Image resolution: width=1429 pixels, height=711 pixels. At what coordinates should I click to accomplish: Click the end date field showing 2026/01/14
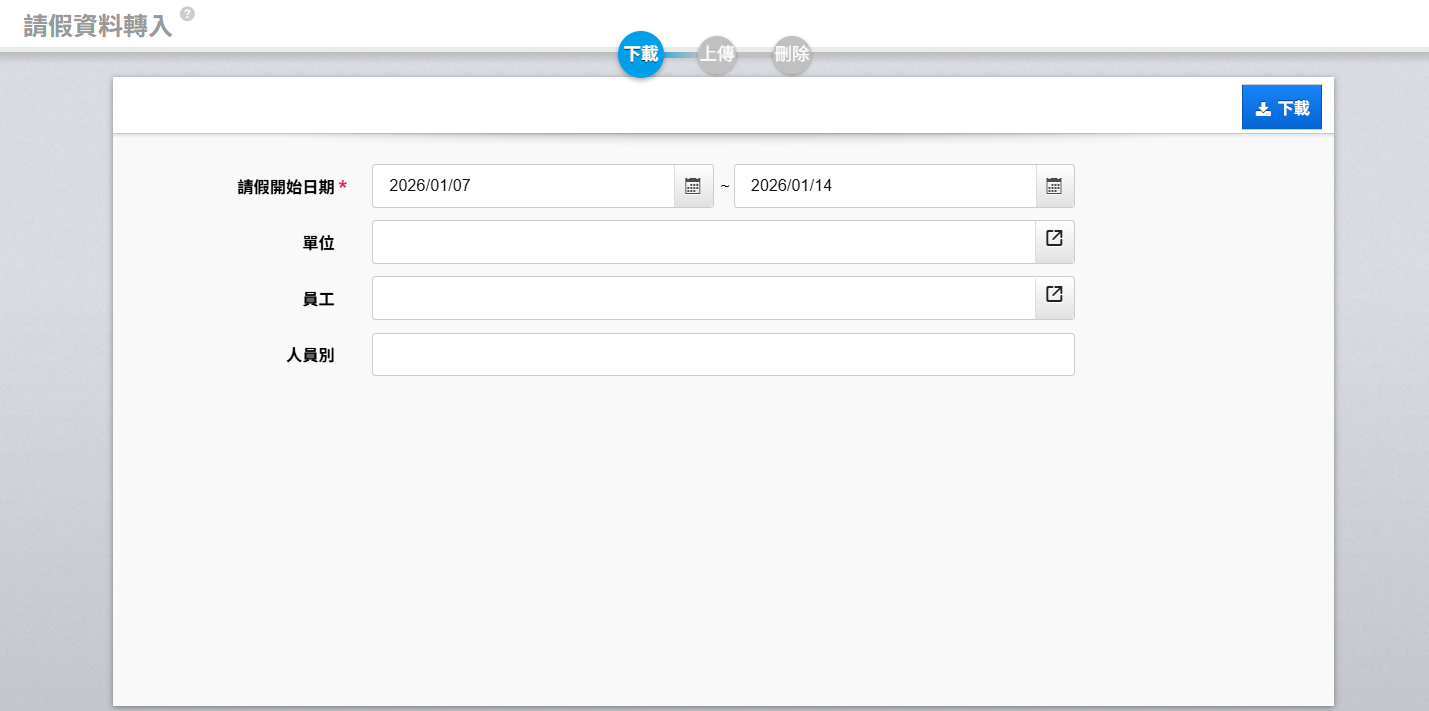884,186
